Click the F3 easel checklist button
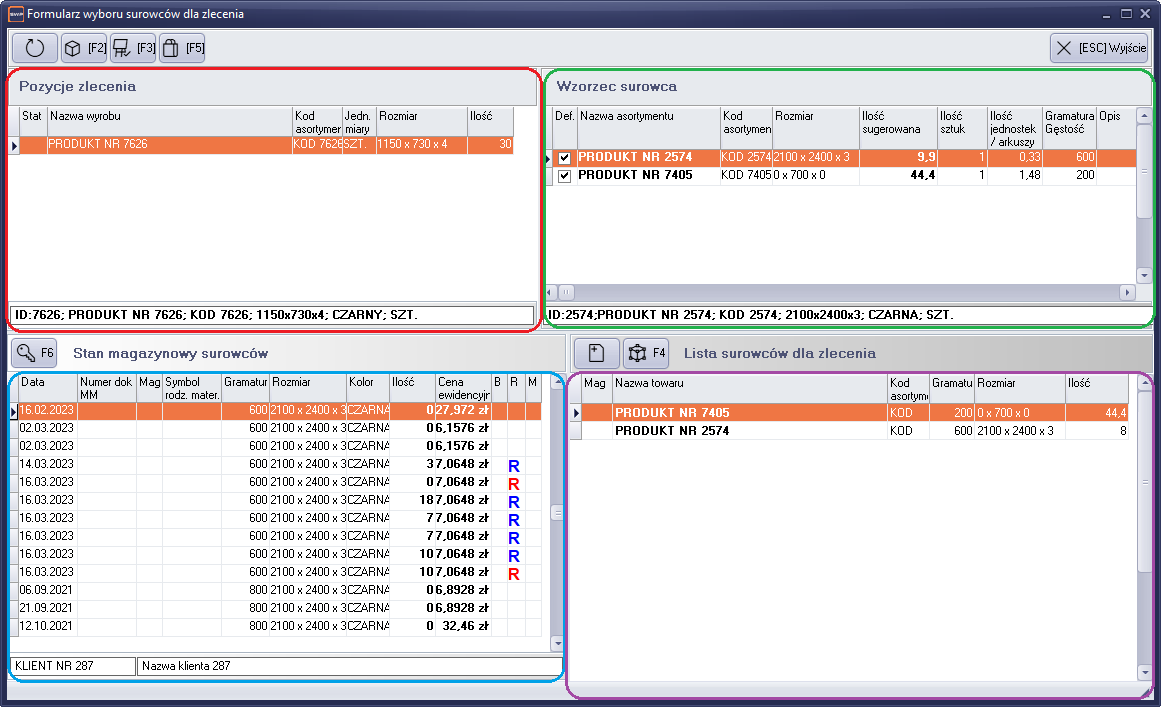1161x707 pixels. [x=133, y=48]
